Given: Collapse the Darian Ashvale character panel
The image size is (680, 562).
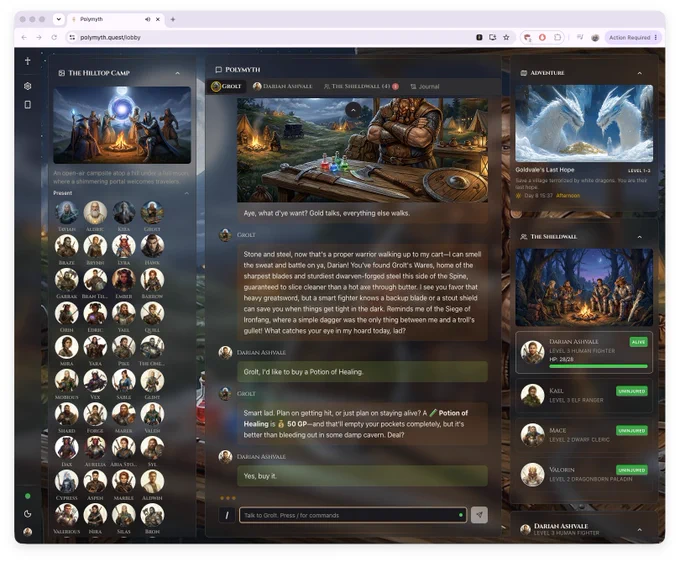Looking at the screenshot, I should pos(640,529).
